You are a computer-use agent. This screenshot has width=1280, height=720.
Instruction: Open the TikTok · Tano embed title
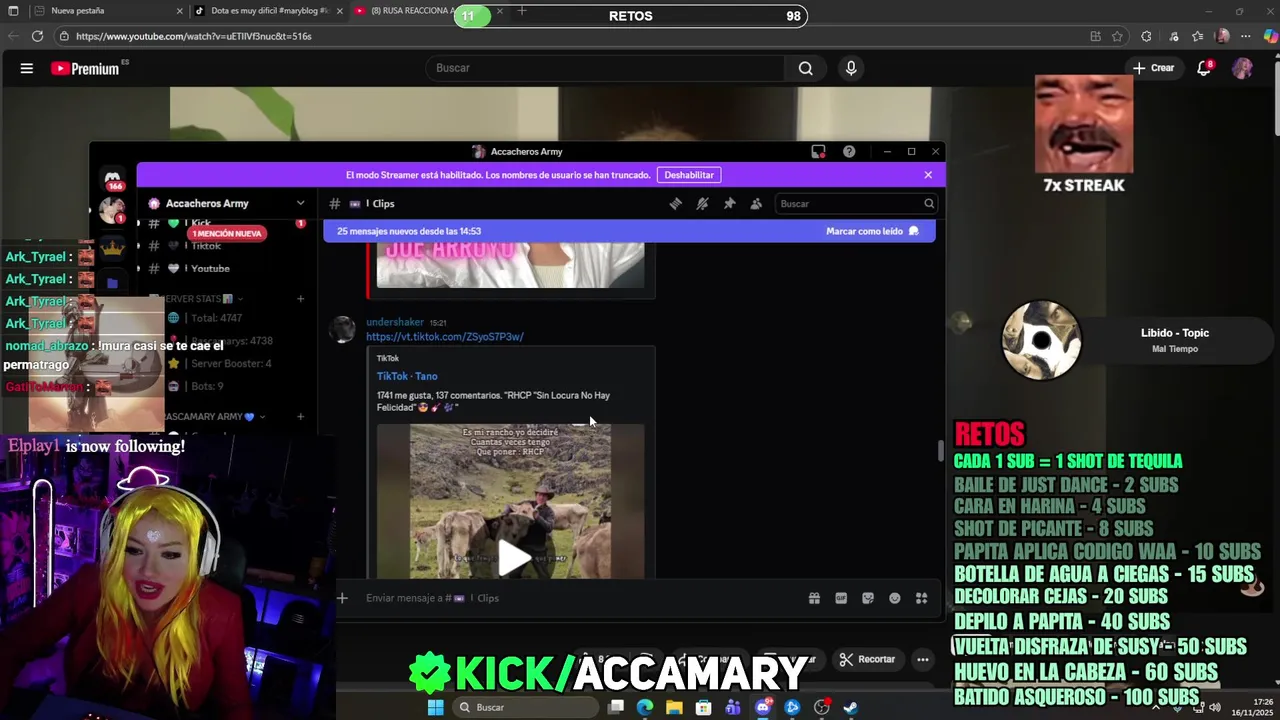pyautogui.click(x=407, y=376)
